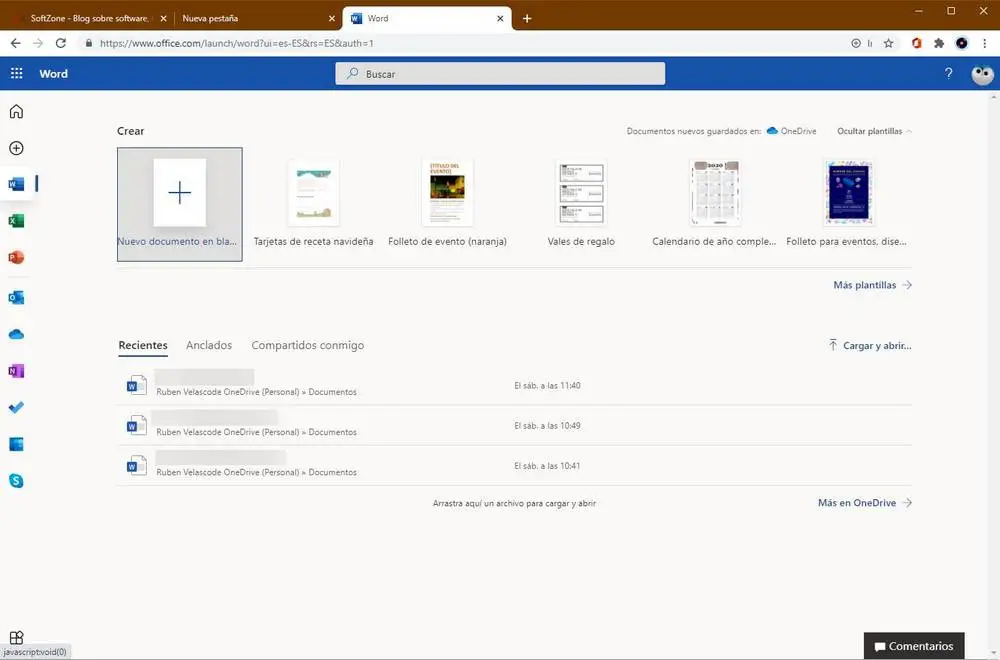Viewport: 1000px width, 660px height.
Task: Click the Create new plus icon in sidebar
Action: 17,148
